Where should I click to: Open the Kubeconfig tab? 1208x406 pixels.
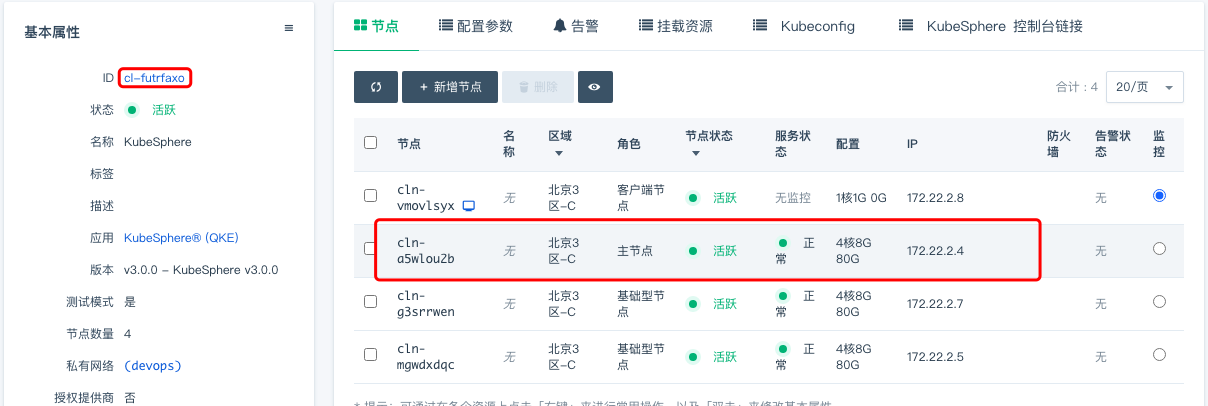point(804,26)
